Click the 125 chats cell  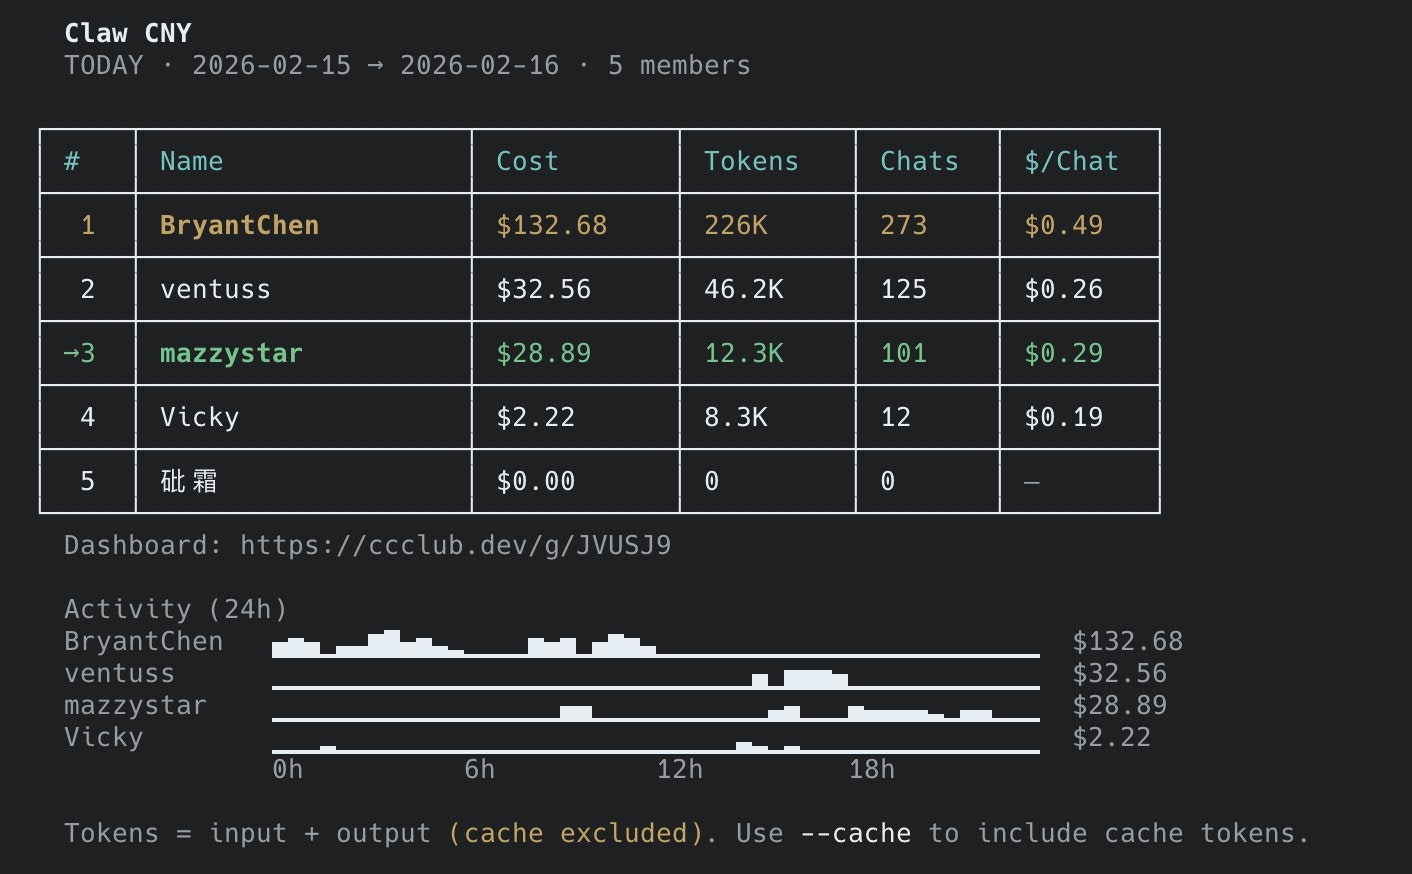pyautogui.click(x=904, y=289)
